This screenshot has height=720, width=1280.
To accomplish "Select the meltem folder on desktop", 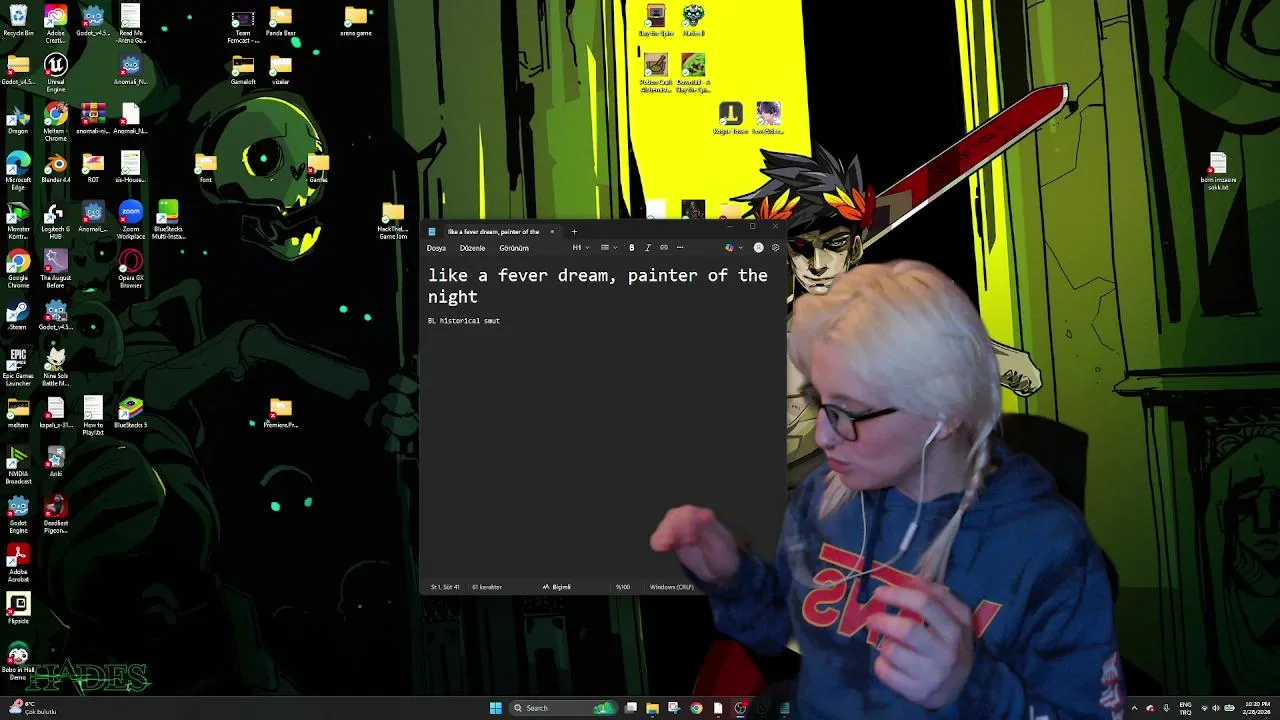I will pyautogui.click(x=18, y=413).
